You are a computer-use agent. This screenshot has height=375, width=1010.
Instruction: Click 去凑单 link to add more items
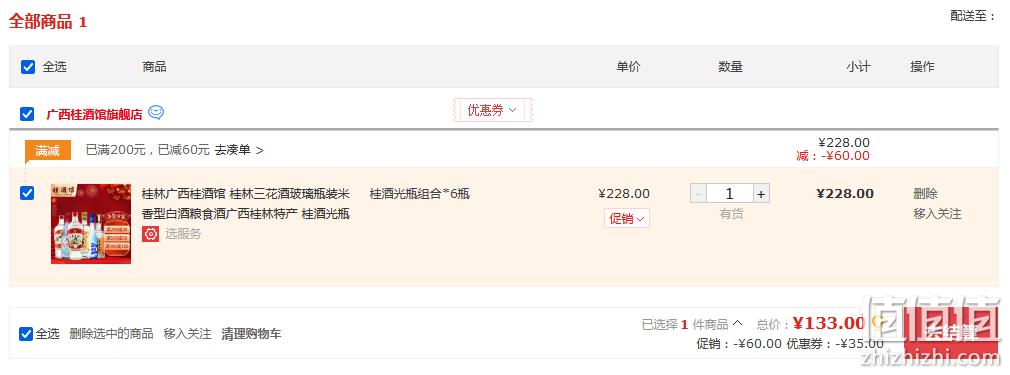(x=239, y=150)
